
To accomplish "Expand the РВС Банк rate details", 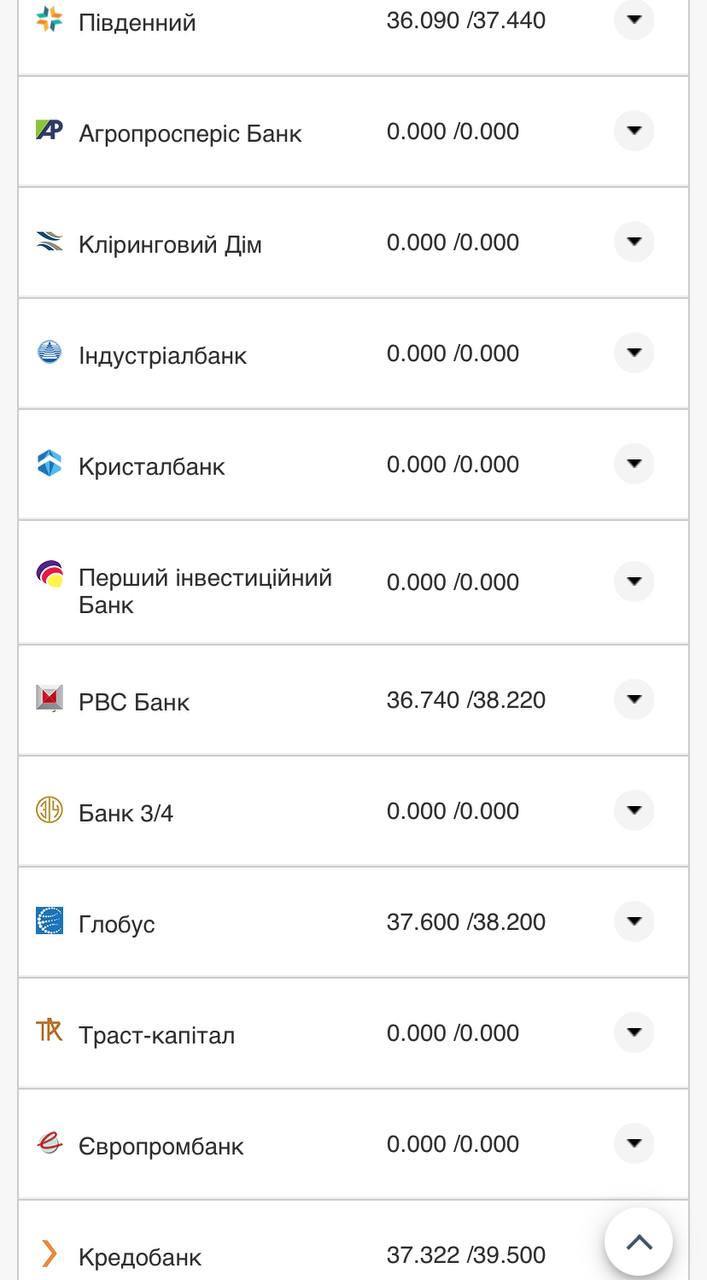I will (x=634, y=699).
